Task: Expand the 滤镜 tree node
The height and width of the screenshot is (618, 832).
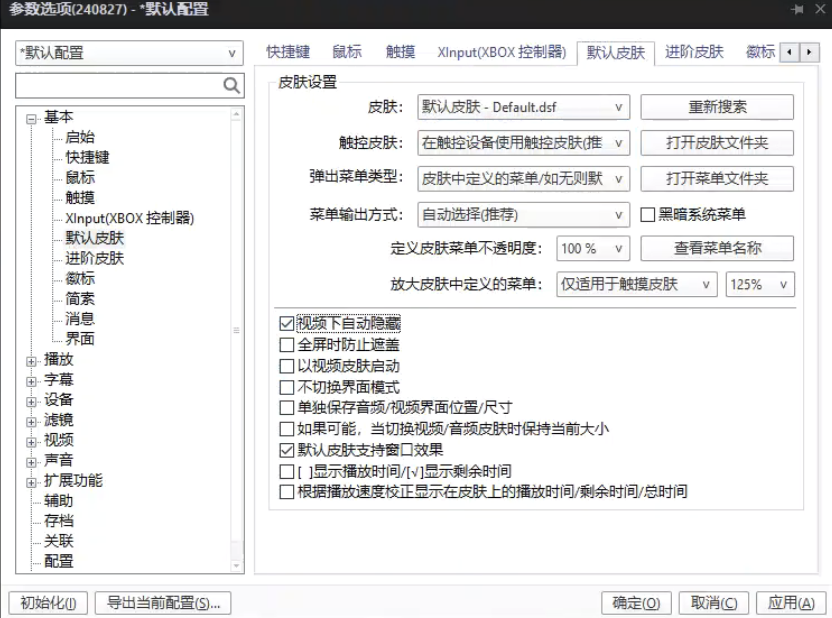Action: click(31, 422)
